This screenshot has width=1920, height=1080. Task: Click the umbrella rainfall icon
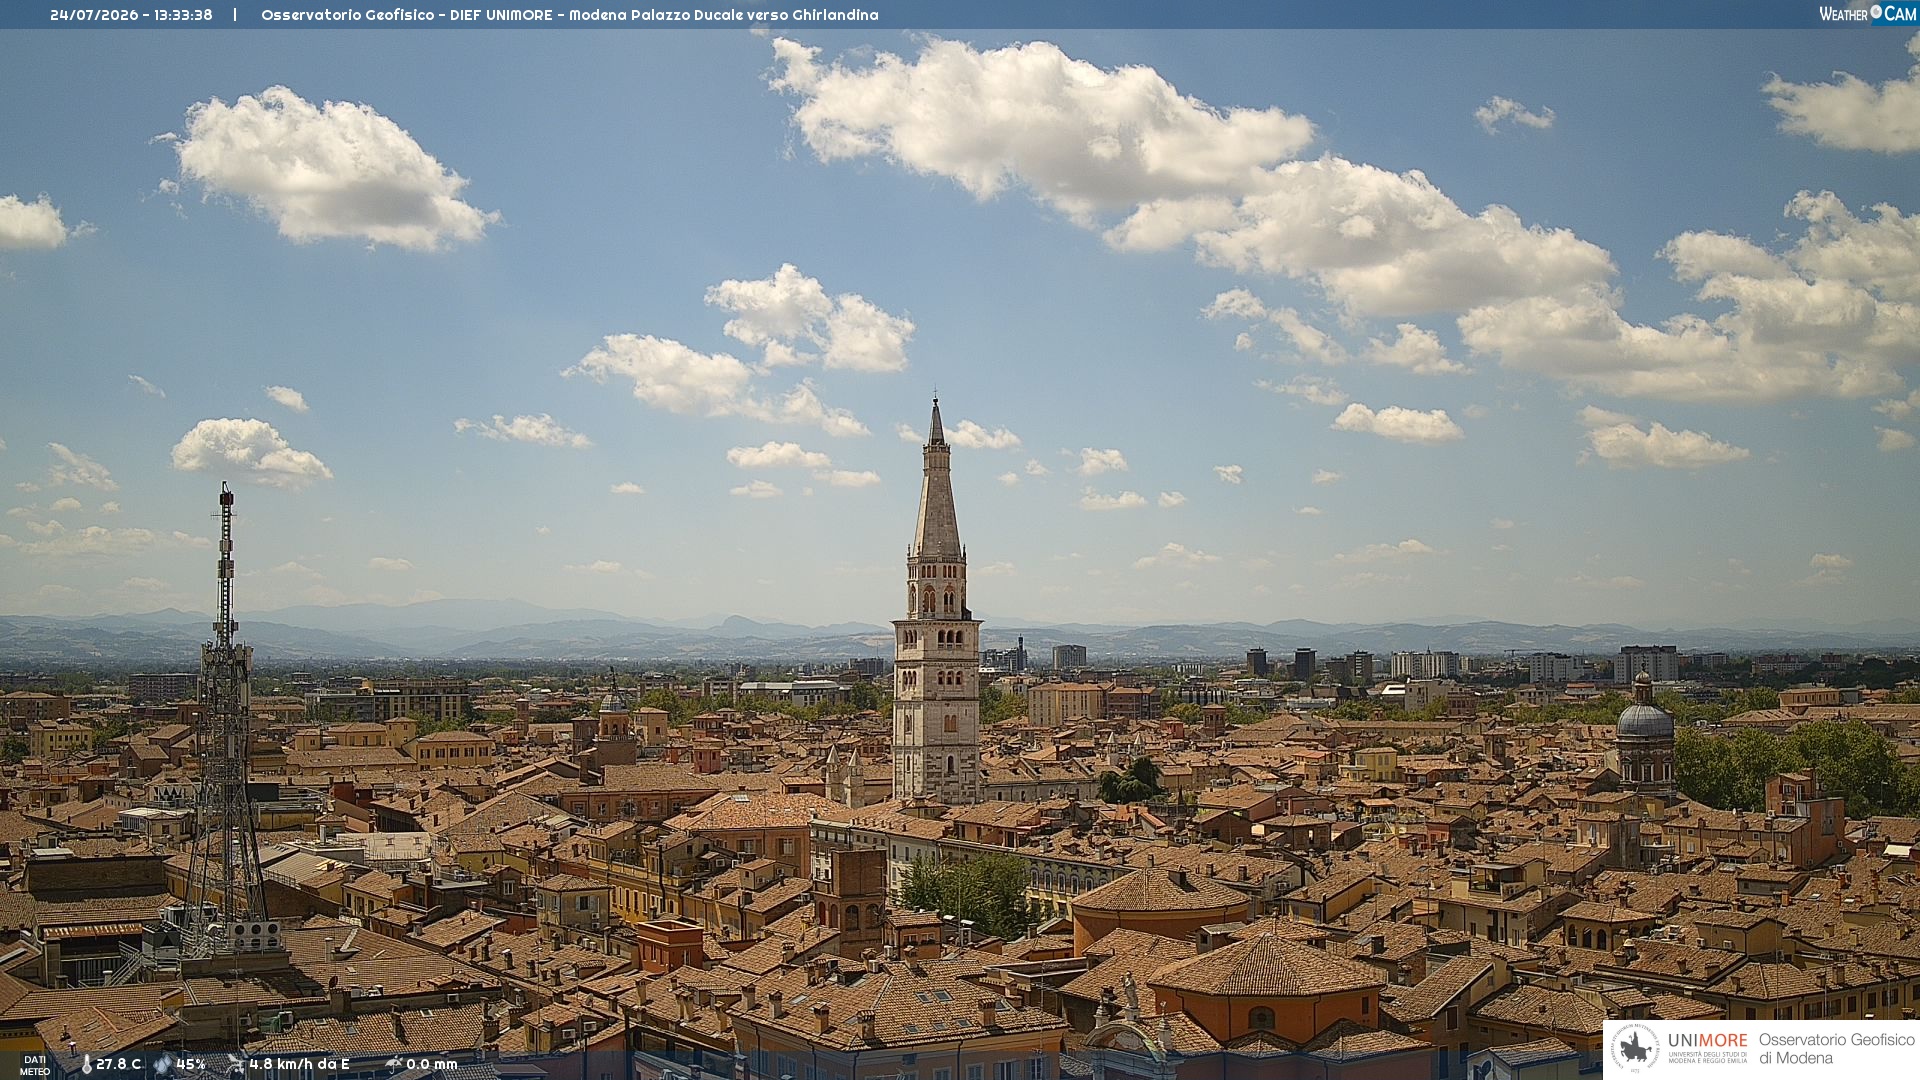[394, 1065]
